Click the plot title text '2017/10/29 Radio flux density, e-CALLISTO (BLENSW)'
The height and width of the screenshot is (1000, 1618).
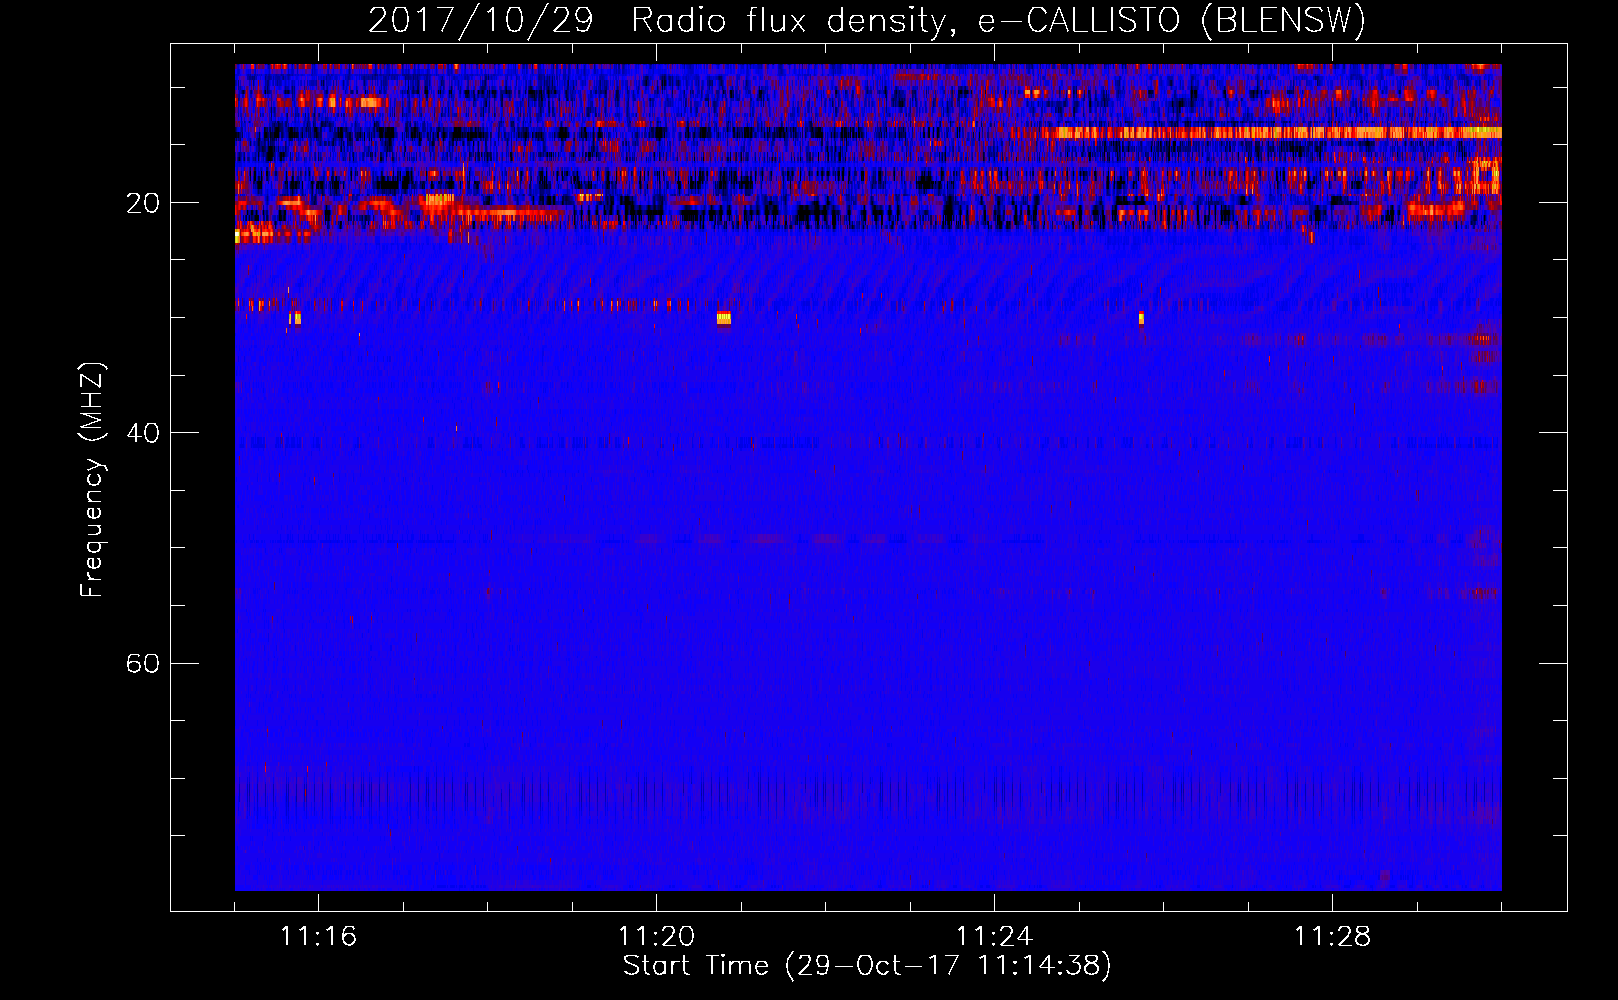click(867, 20)
